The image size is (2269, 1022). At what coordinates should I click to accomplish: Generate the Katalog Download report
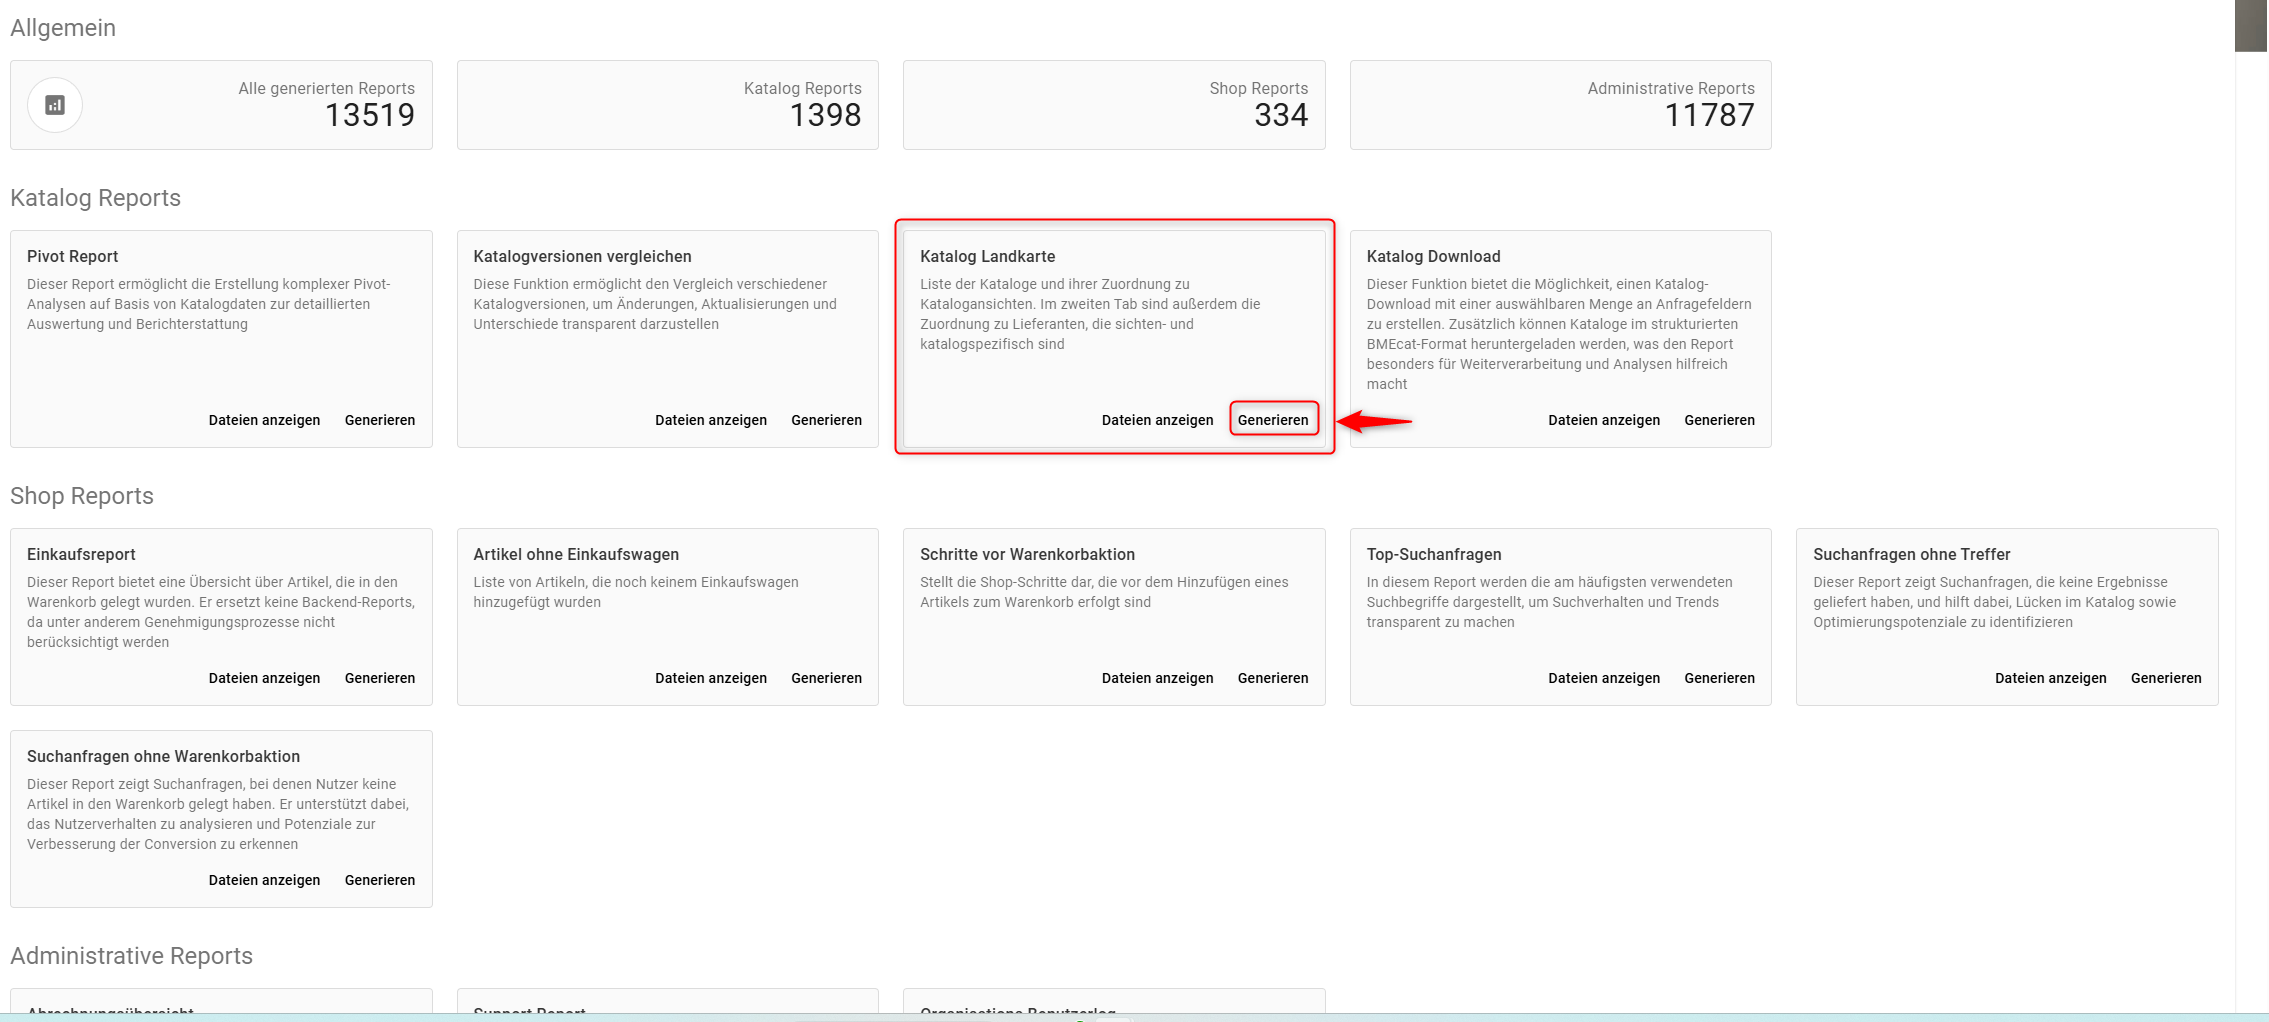point(1719,420)
